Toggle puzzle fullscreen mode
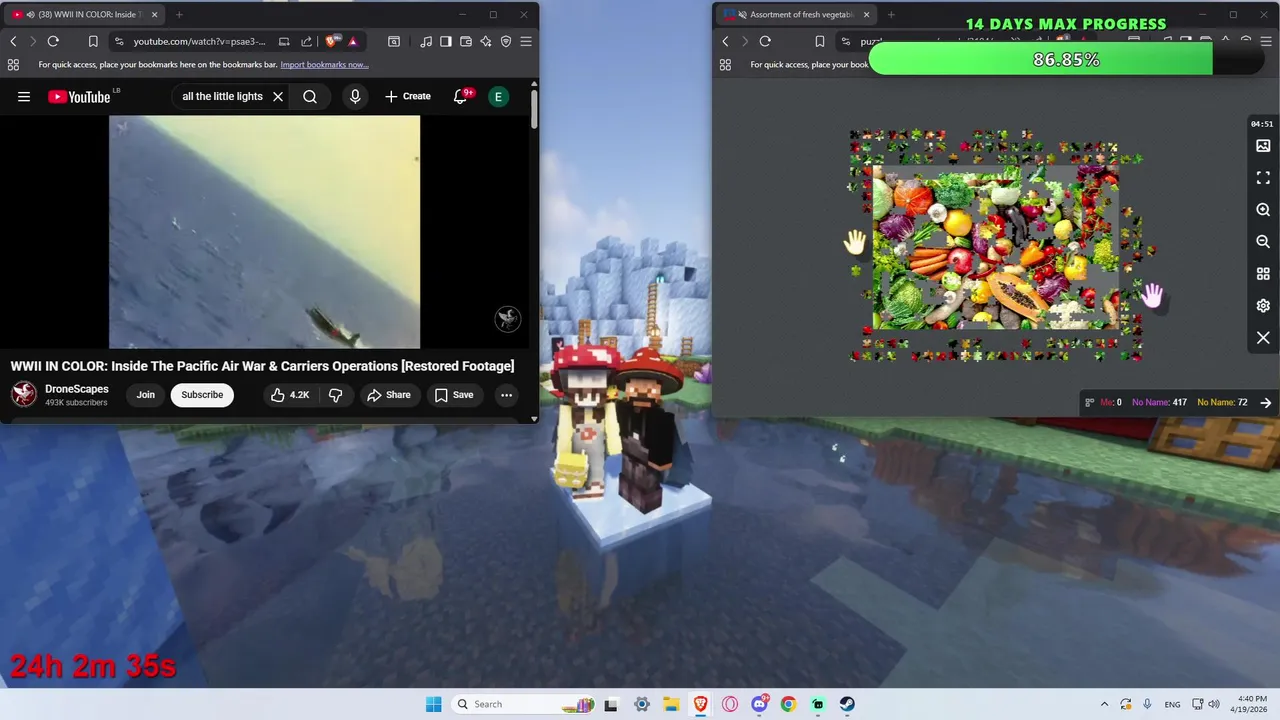The image size is (1280, 720). point(1263,178)
